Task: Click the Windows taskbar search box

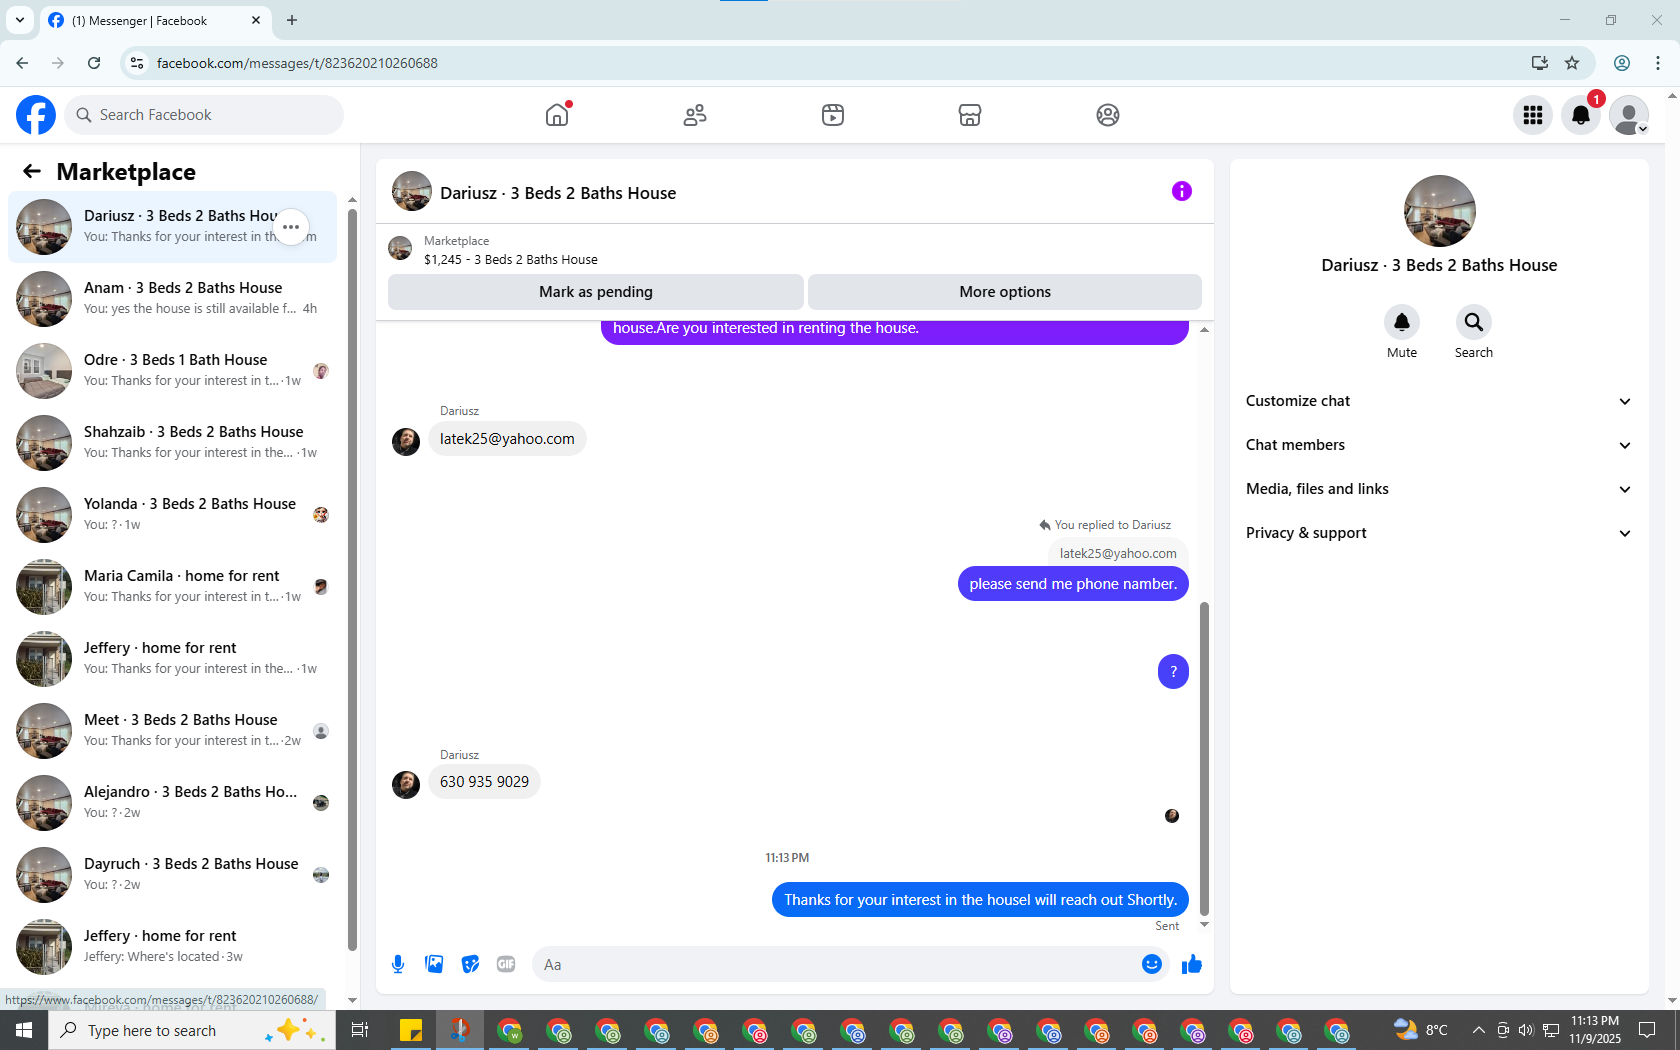Action: click(x=192, y=1030)
